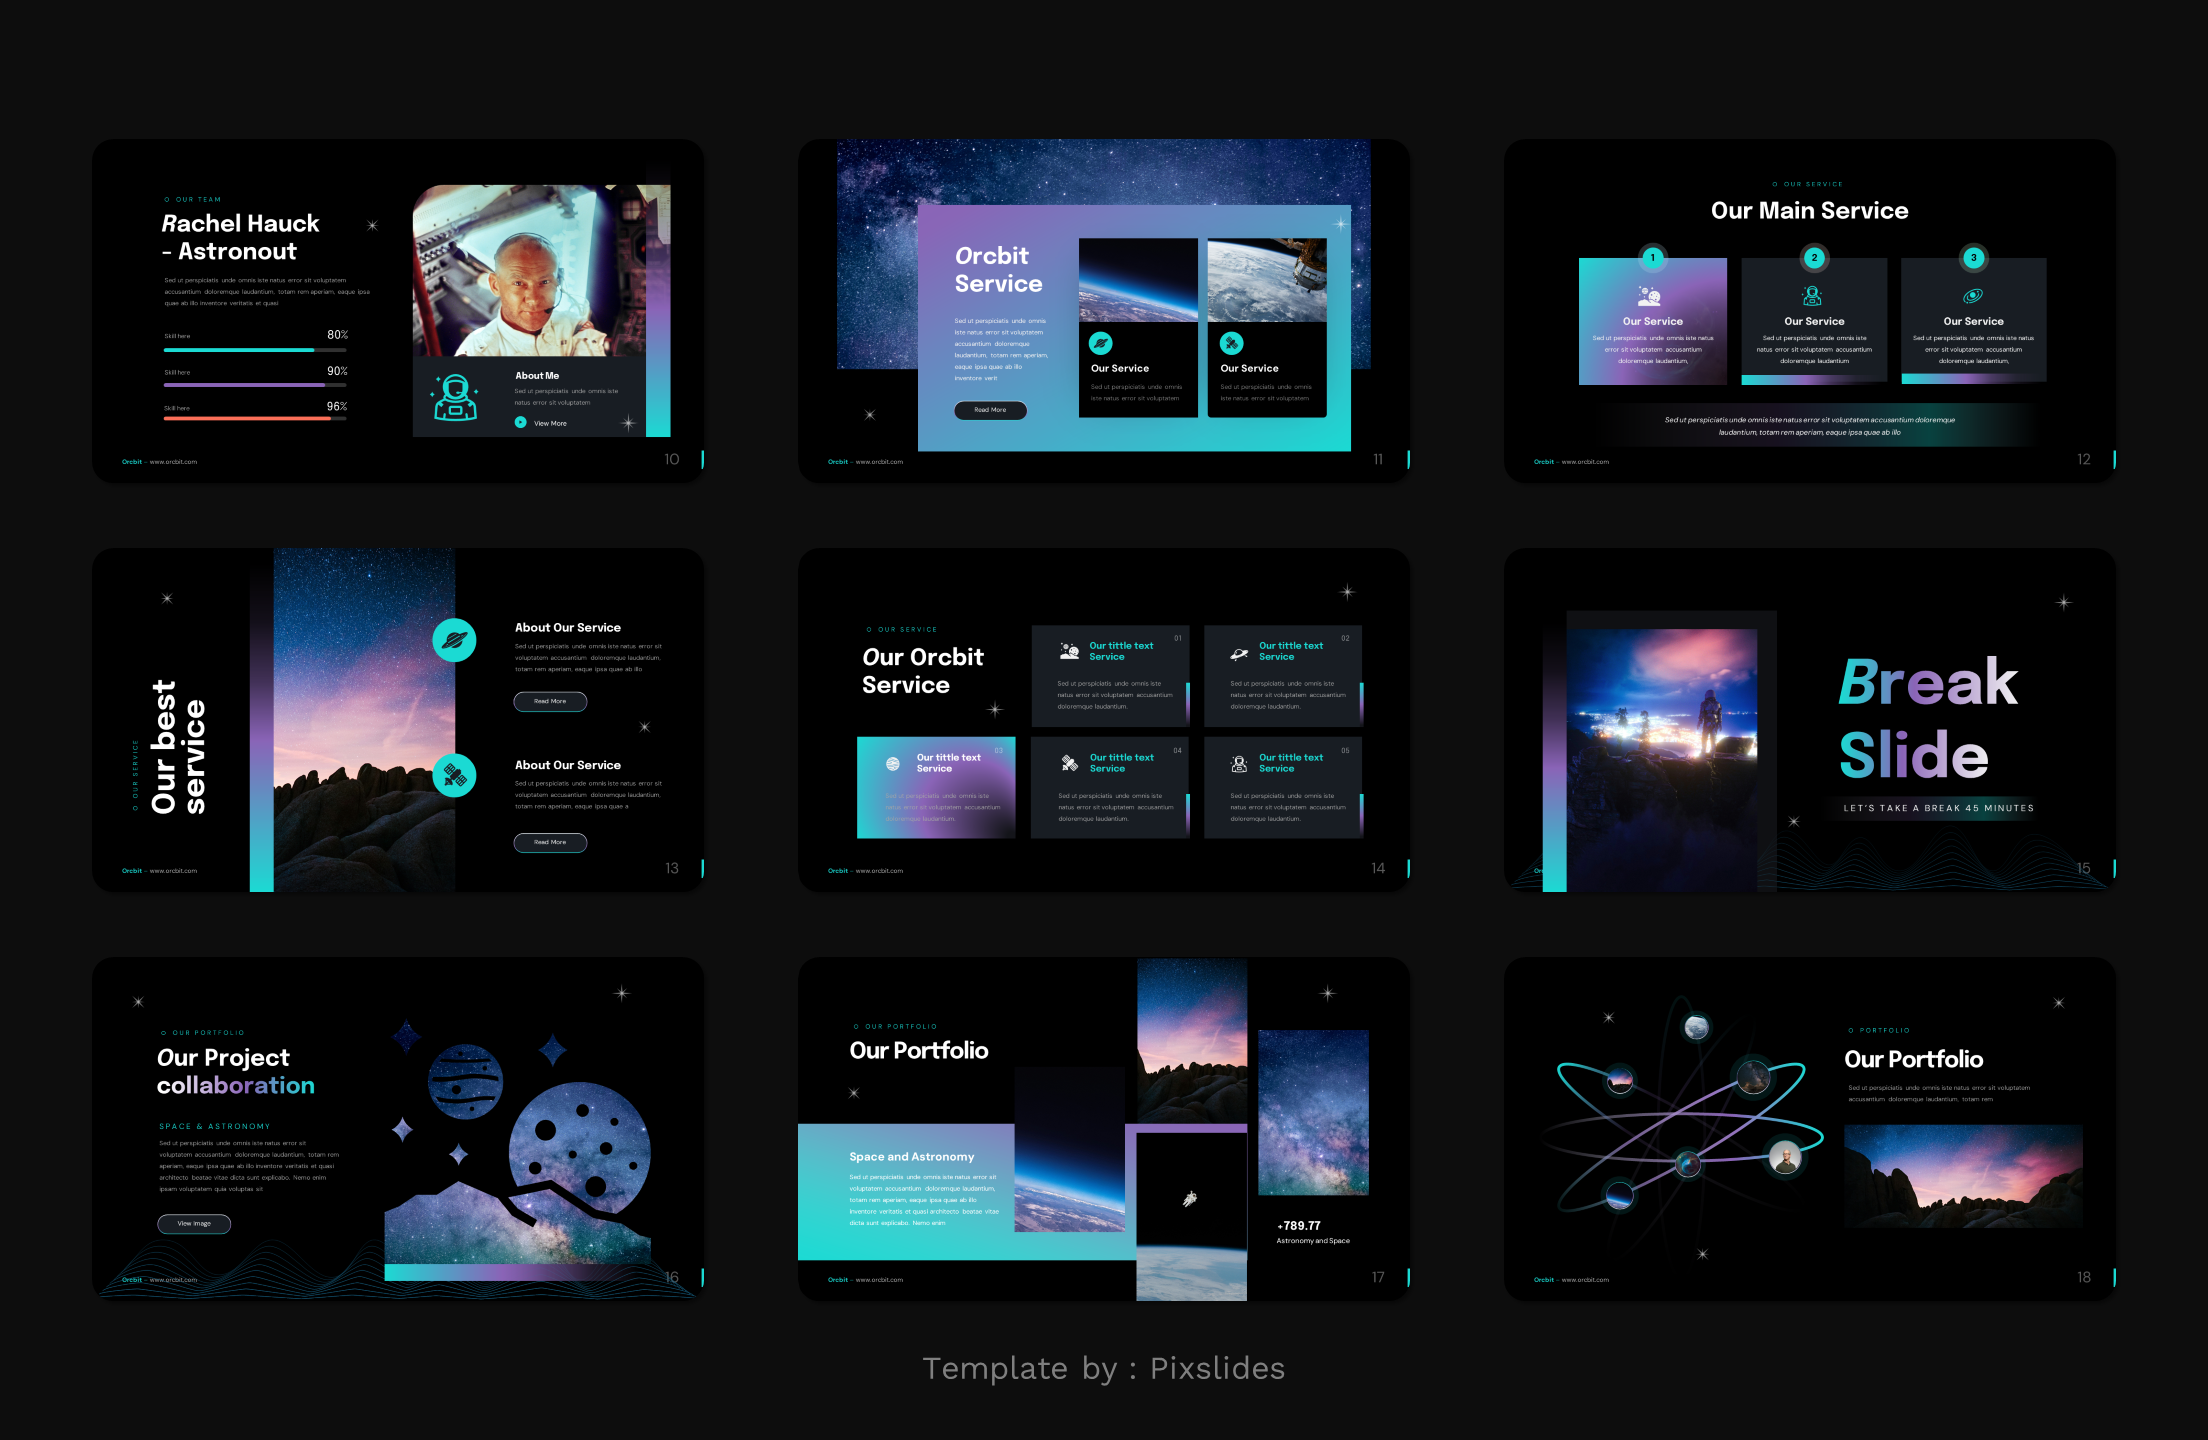Click Read More on the Orcbit Service slide

(990, 410)
